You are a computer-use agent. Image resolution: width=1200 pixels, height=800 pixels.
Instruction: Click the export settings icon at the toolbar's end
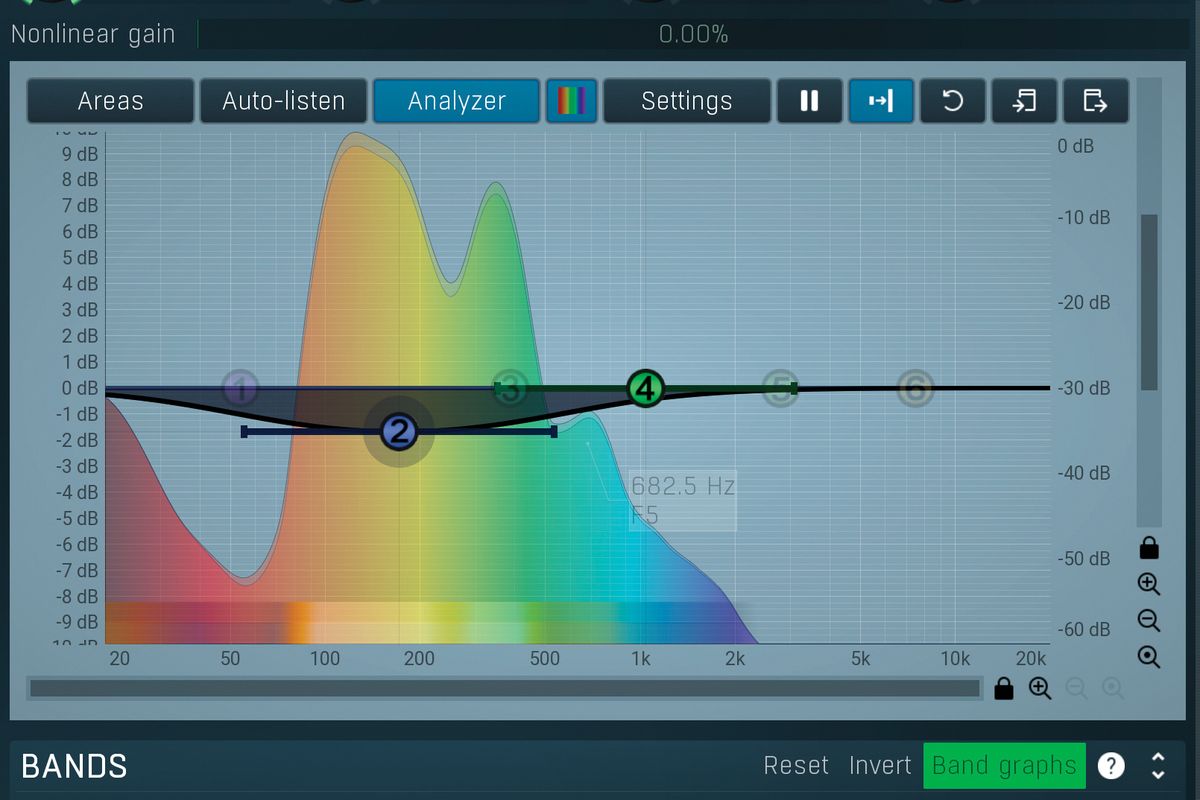[x=1095, y=100]
